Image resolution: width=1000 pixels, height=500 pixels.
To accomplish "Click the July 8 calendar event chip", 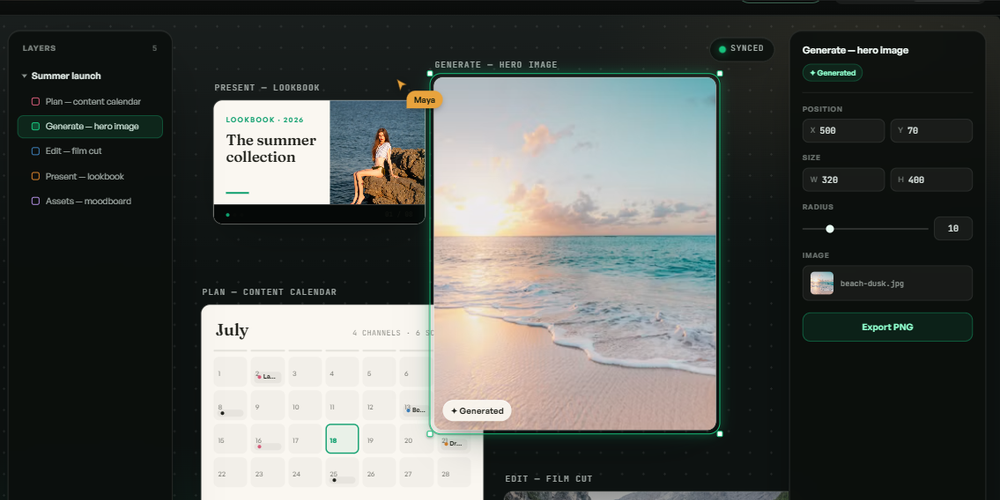I will pos(230,413).
